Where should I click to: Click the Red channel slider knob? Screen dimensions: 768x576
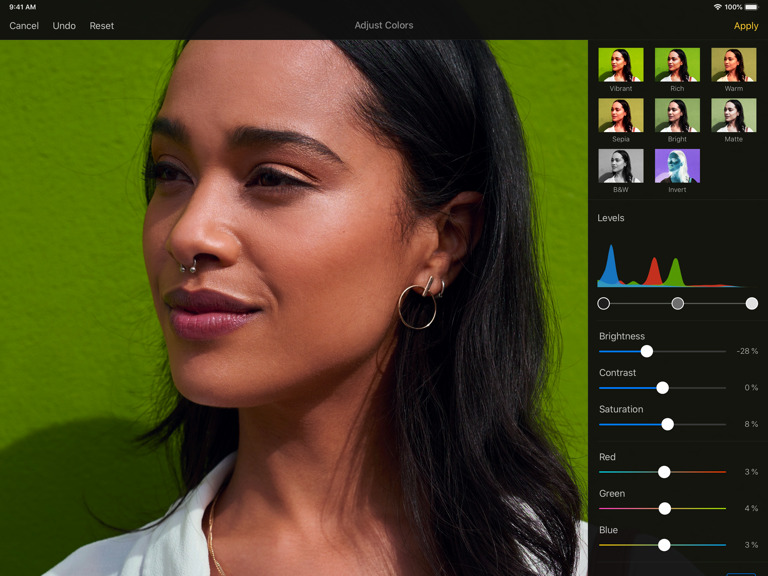click(x=664, y=472)
